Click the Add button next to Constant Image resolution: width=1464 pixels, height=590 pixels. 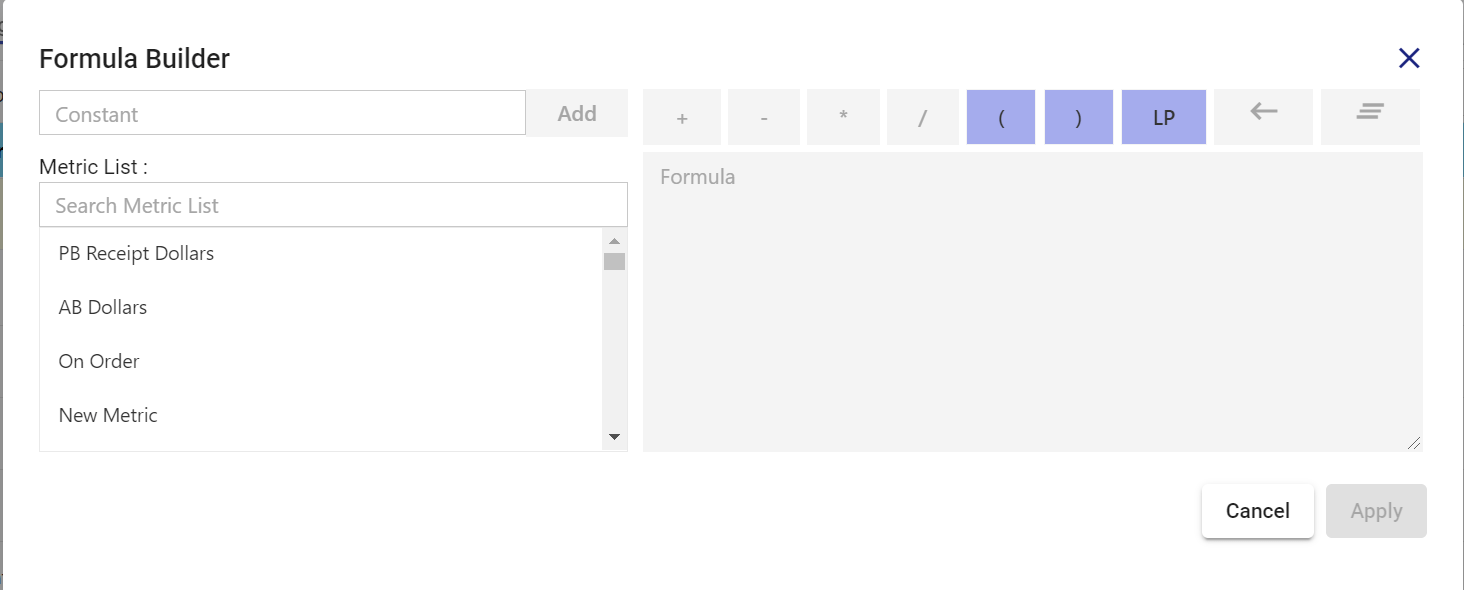576,113
